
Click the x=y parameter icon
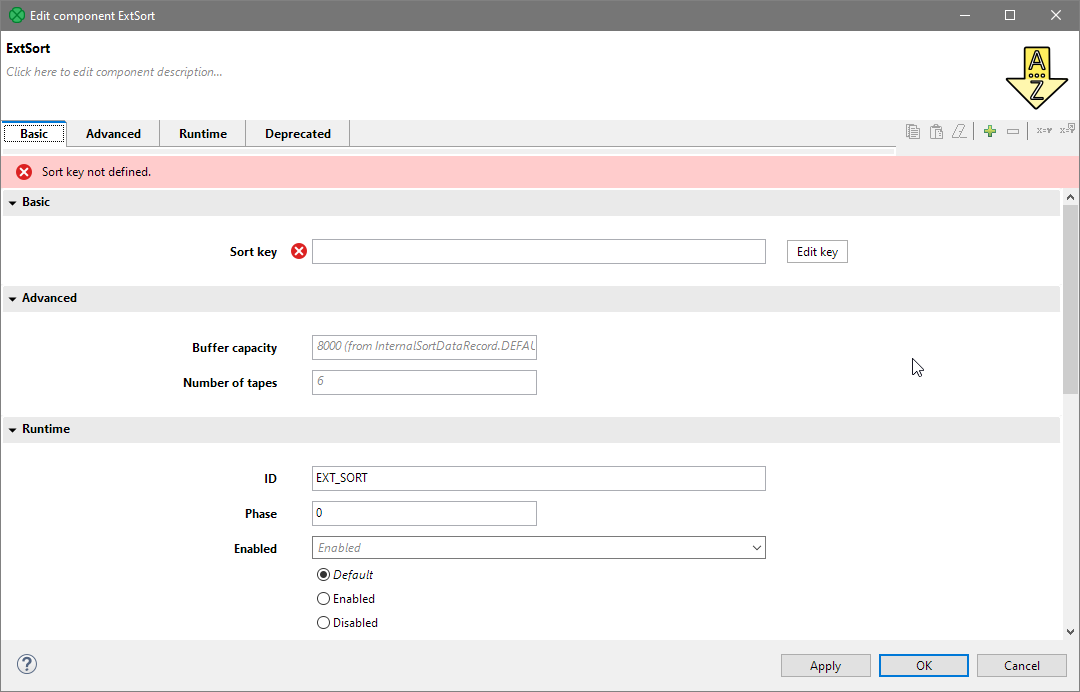1043,131
